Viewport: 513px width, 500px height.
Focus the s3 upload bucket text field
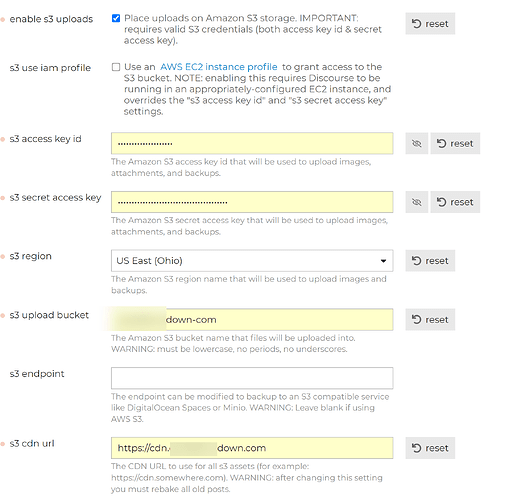point(252,320)
